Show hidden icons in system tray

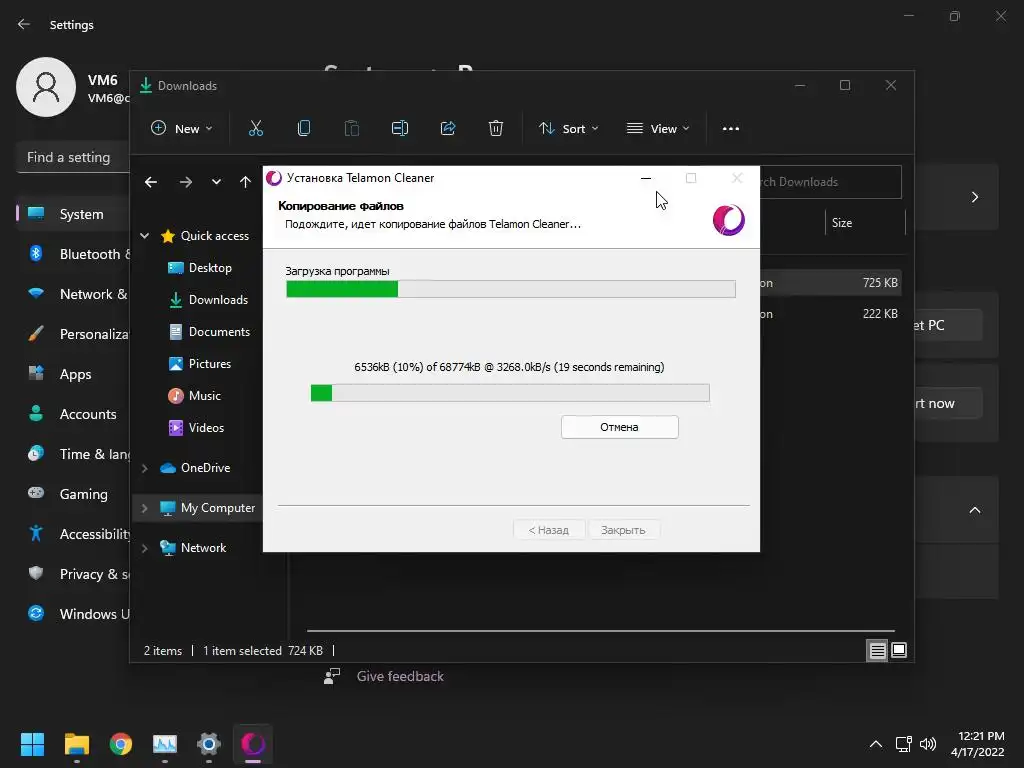point(876,744)
